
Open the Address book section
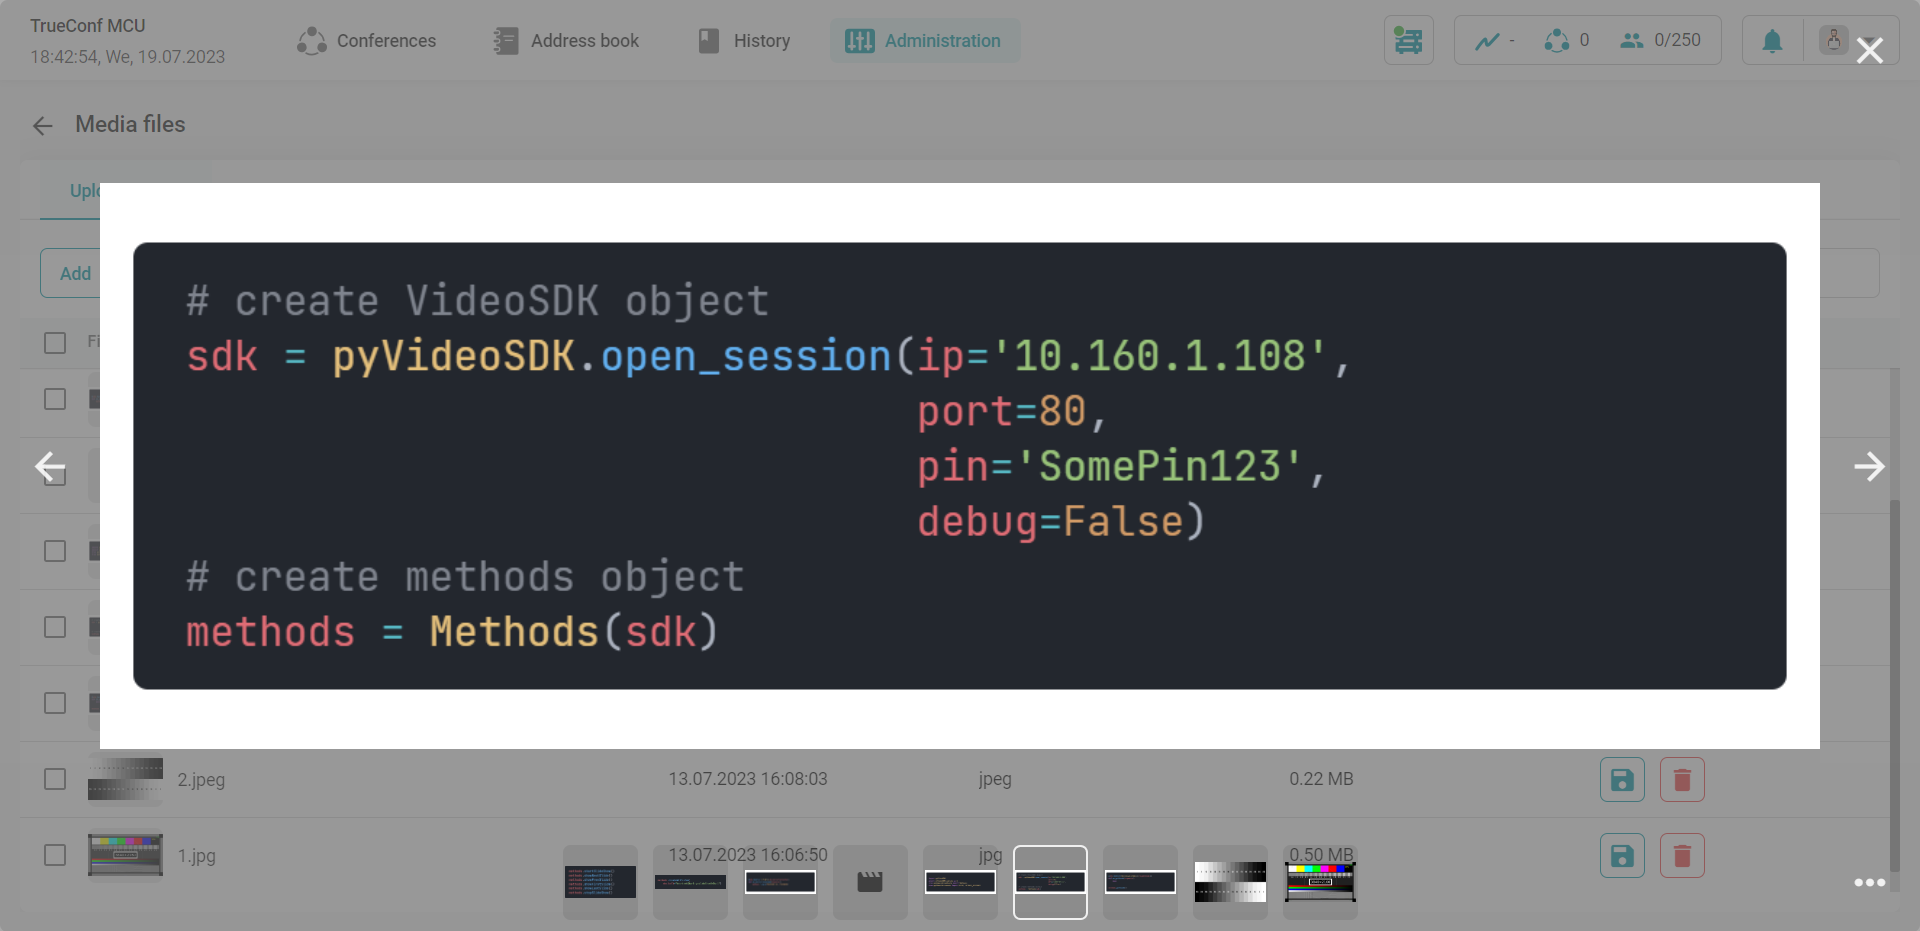tap(566, 41)
